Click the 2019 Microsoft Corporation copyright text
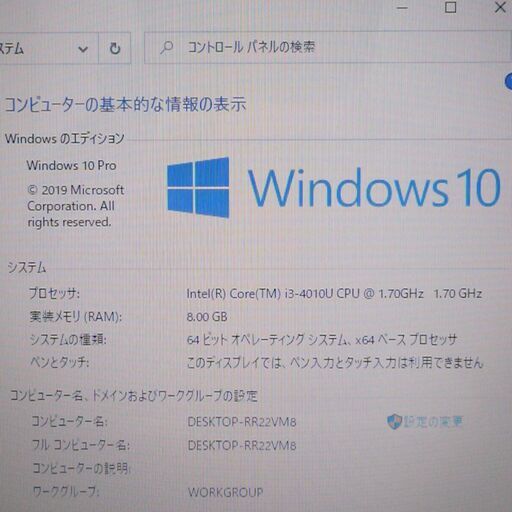This screenshot has width=512, height=512. tap(75, 206)
